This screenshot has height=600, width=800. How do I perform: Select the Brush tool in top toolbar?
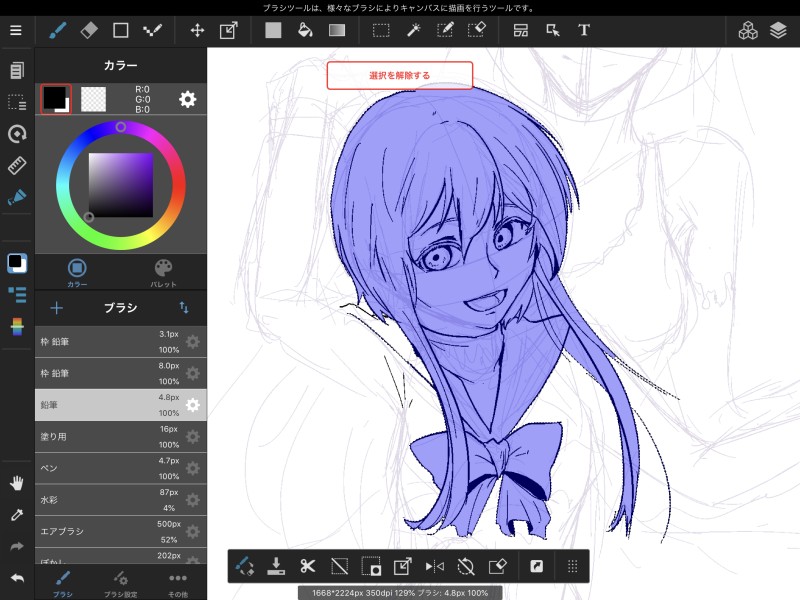point(58,30)
